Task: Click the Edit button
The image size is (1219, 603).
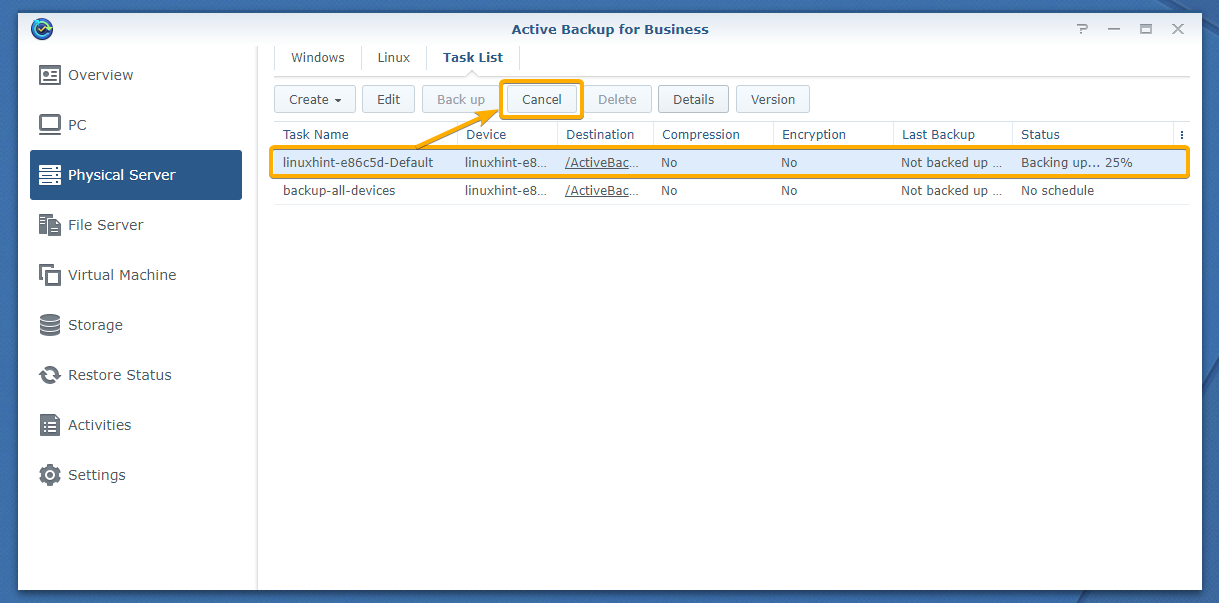Action: pyautogui.click(x=388, y=99)
